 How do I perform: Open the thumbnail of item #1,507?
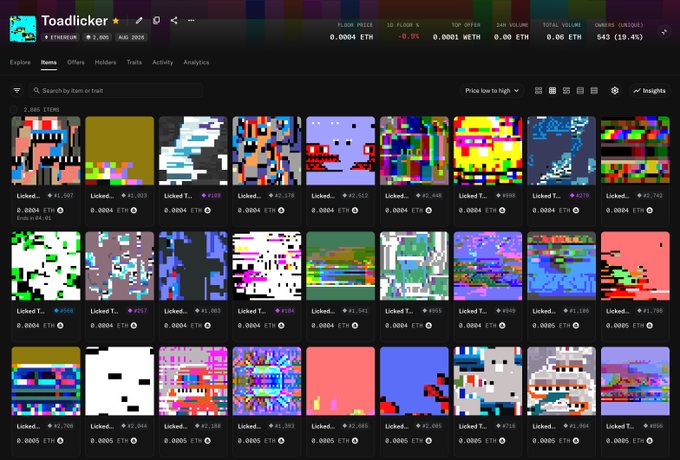(x=46, y=150)
